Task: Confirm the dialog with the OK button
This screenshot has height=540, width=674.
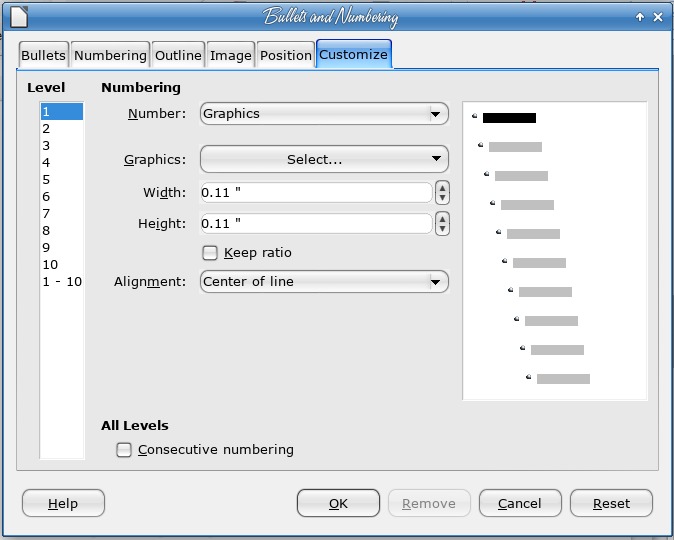Action: coord(338,503)
